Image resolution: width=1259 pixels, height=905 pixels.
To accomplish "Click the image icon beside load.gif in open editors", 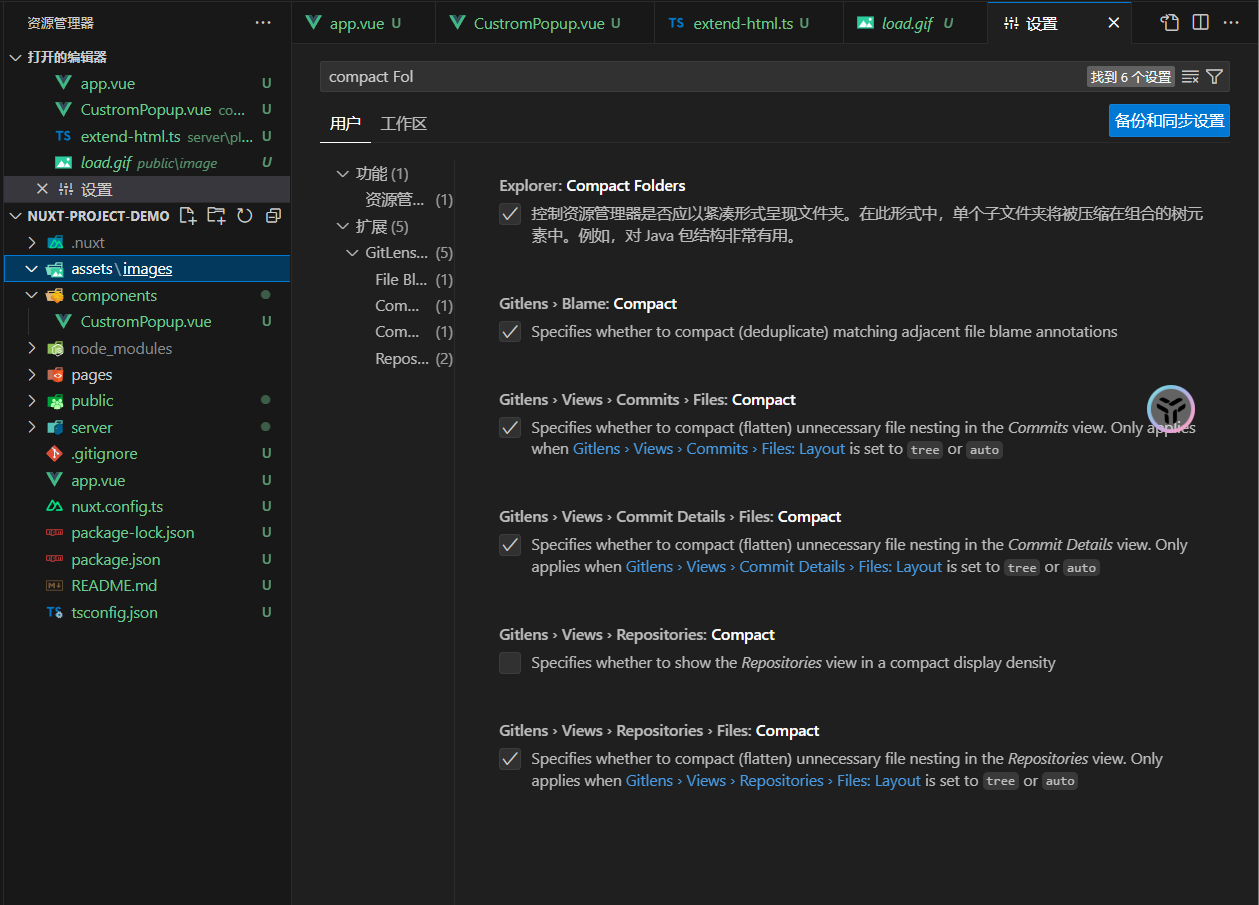I will (x=64, y=162).
